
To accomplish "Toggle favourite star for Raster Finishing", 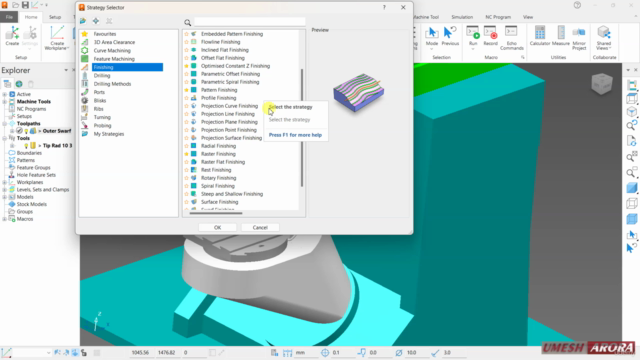I will [x=187, y=154].
